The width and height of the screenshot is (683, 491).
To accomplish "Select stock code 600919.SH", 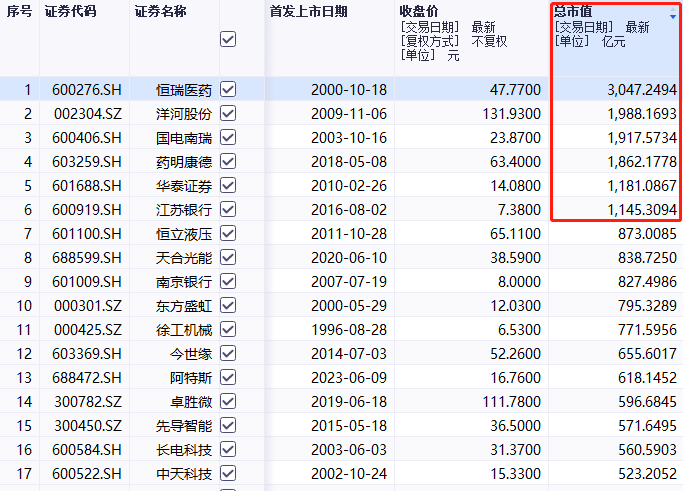I will coord(87,210).
